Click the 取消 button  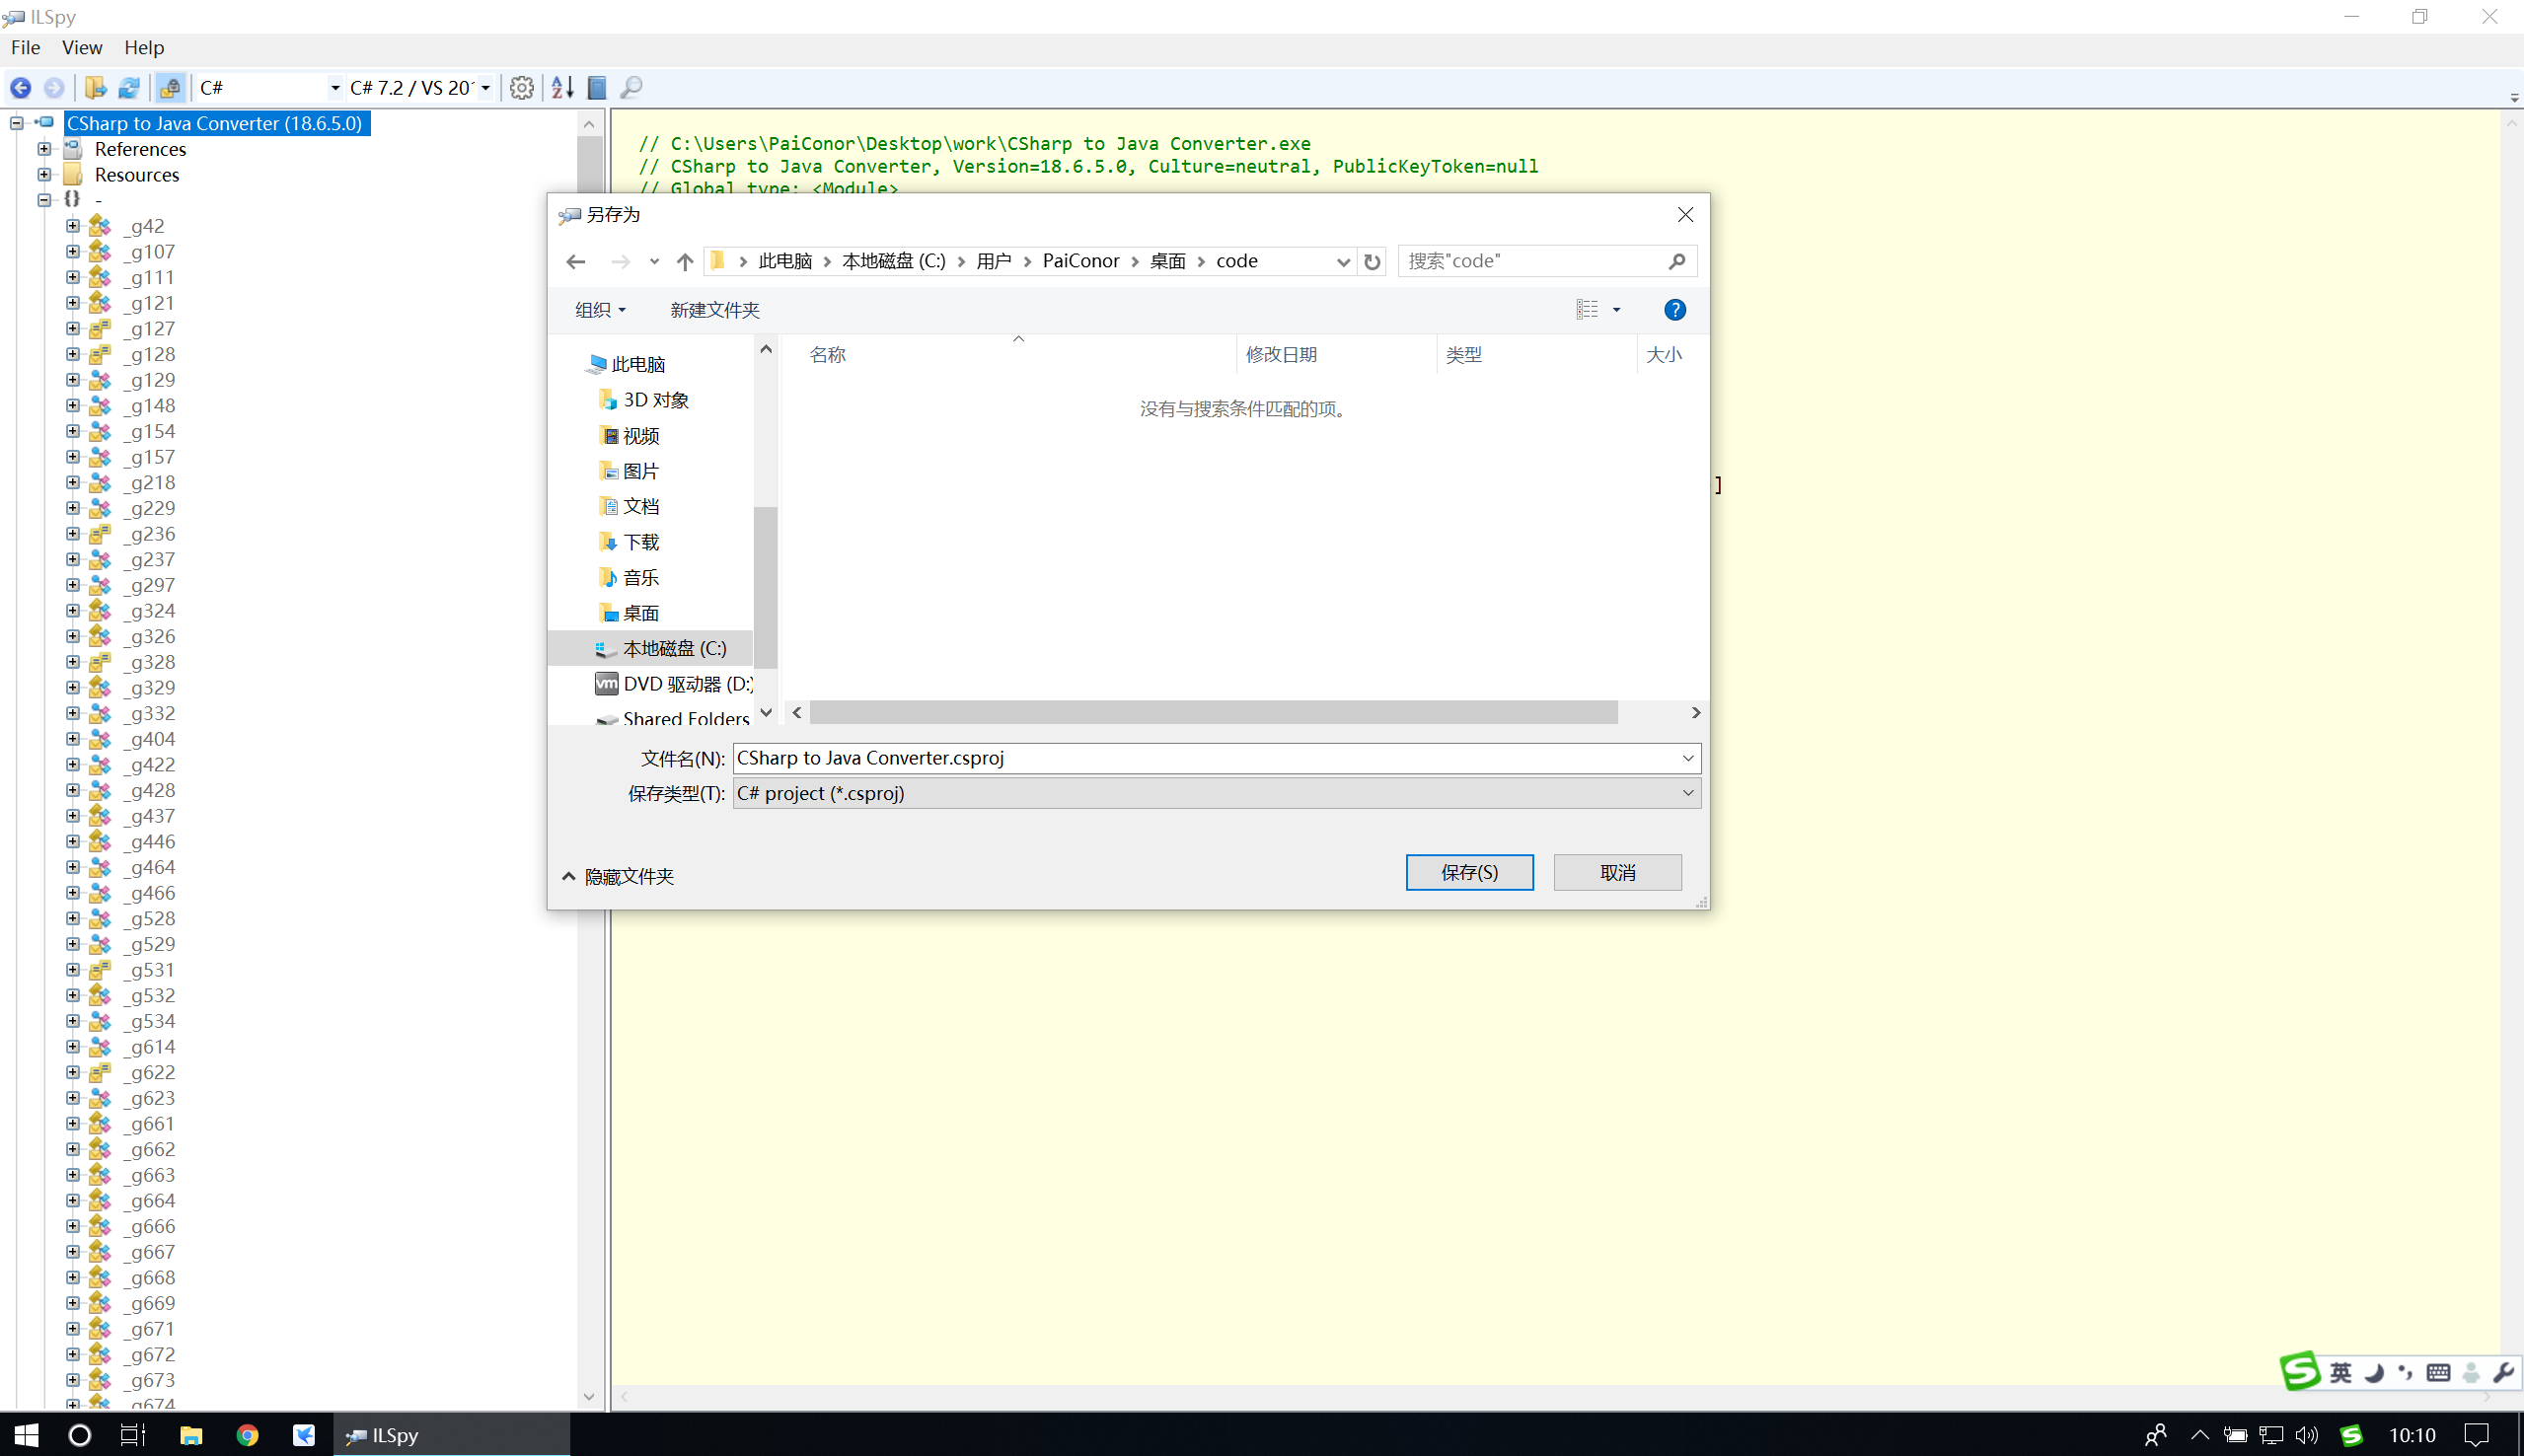(1617, 873)
